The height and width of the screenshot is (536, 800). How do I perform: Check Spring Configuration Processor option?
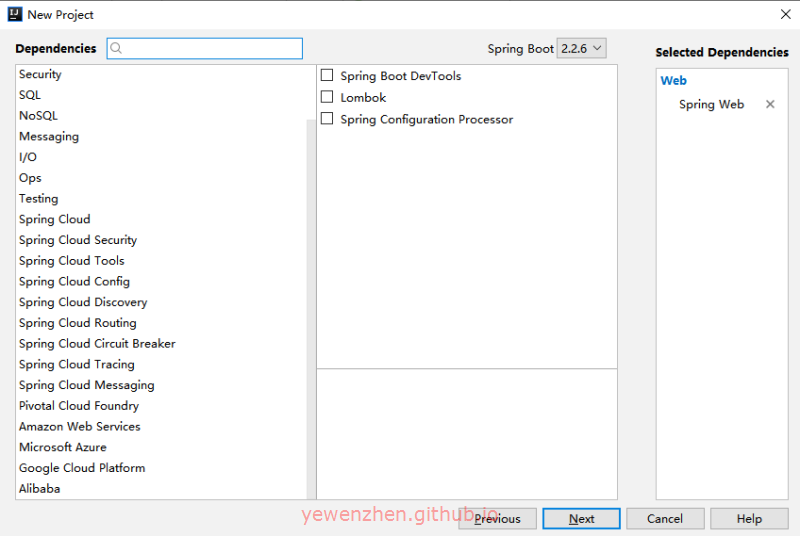(x=326, y=119)
